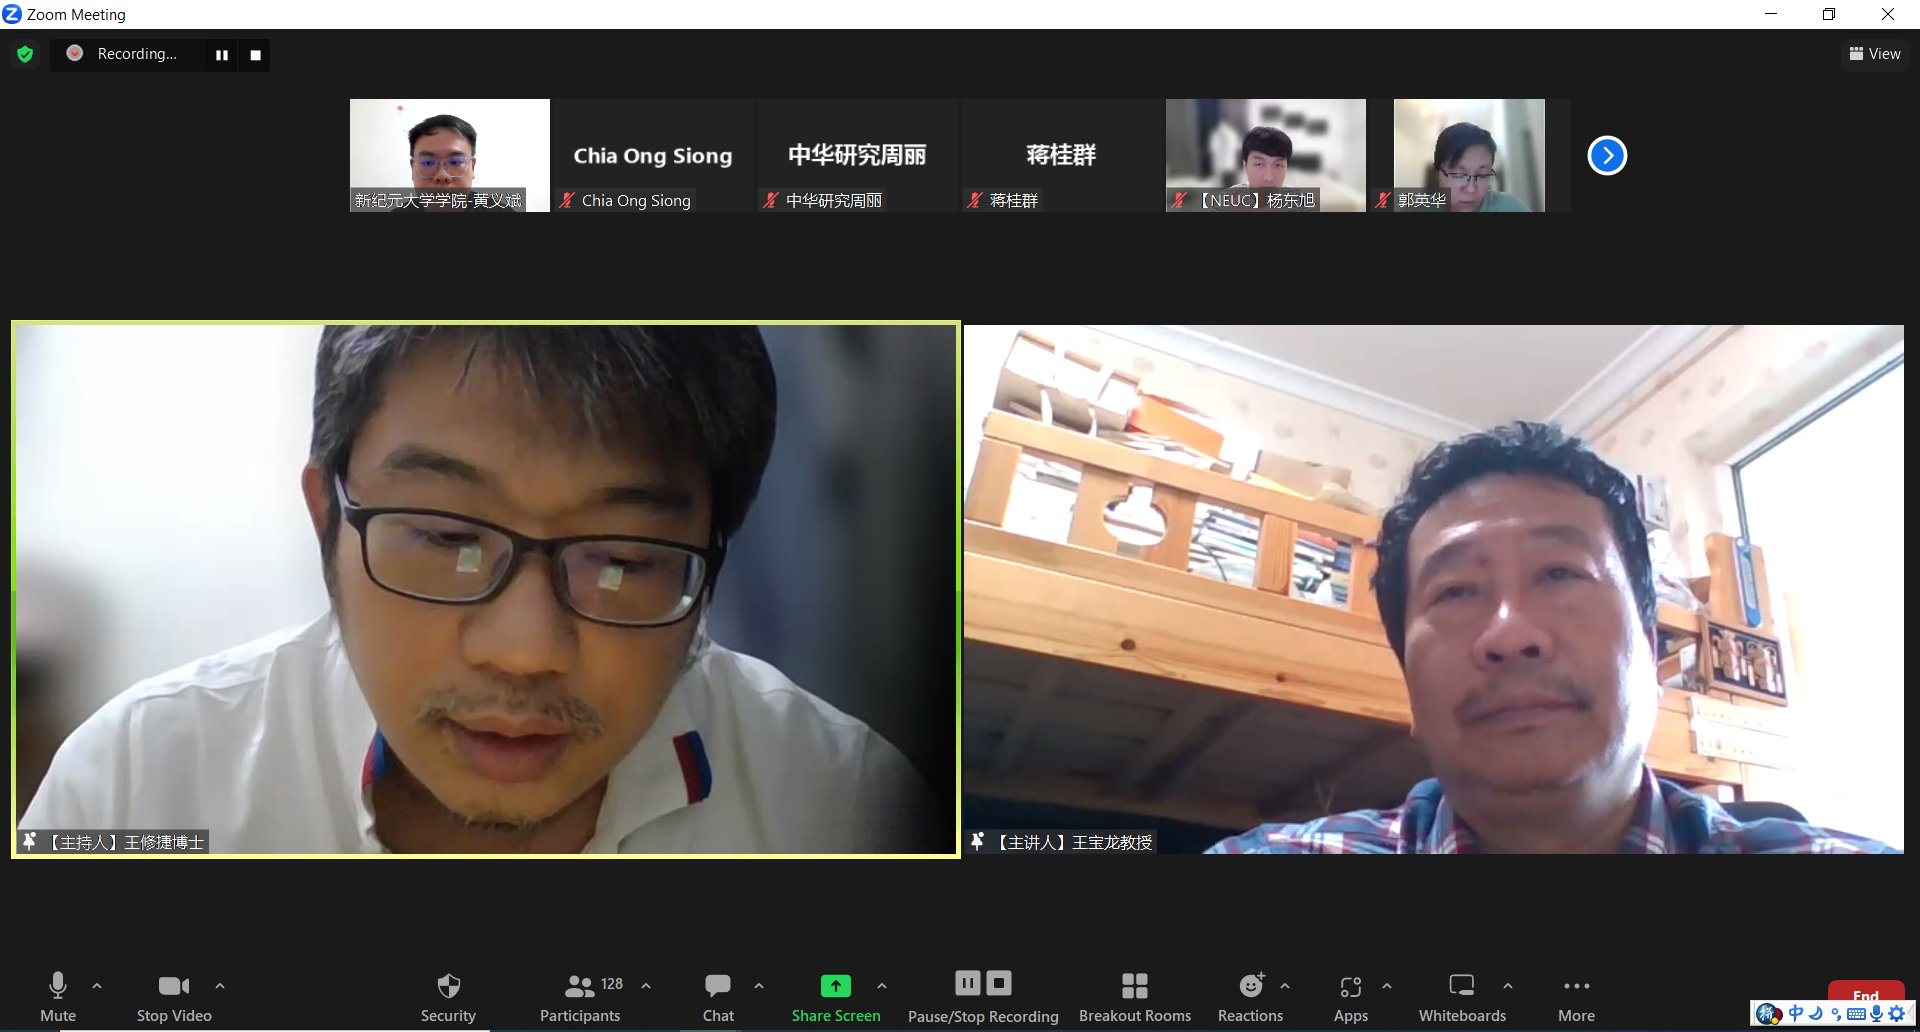Click the red Recording status dot

pyautogui.click(x=75, y=53)
